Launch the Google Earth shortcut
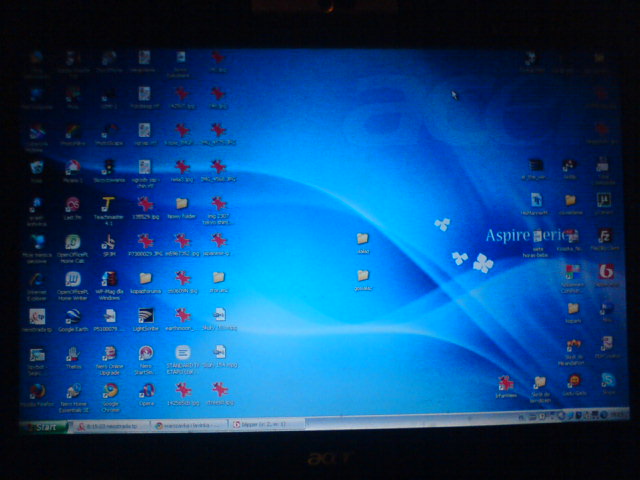The height and width of the screenshot is (480, 640). coord(73,316)
